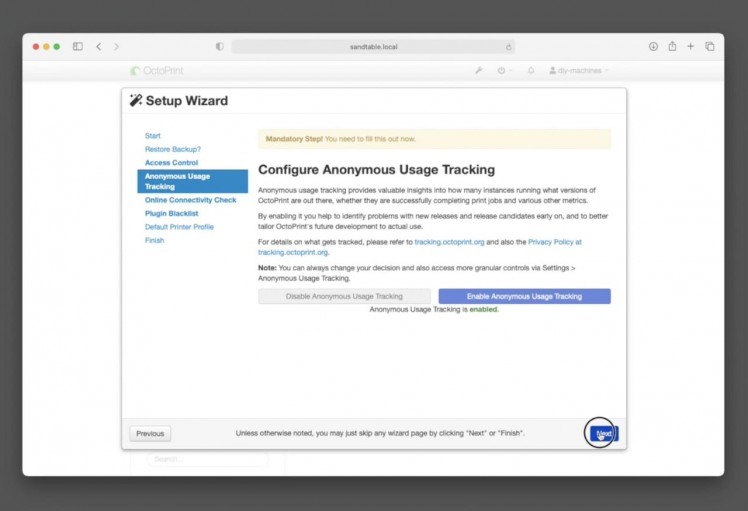Select the Access Control wizard step
This screenshot has width=748, height=511.
coord(171,162)
